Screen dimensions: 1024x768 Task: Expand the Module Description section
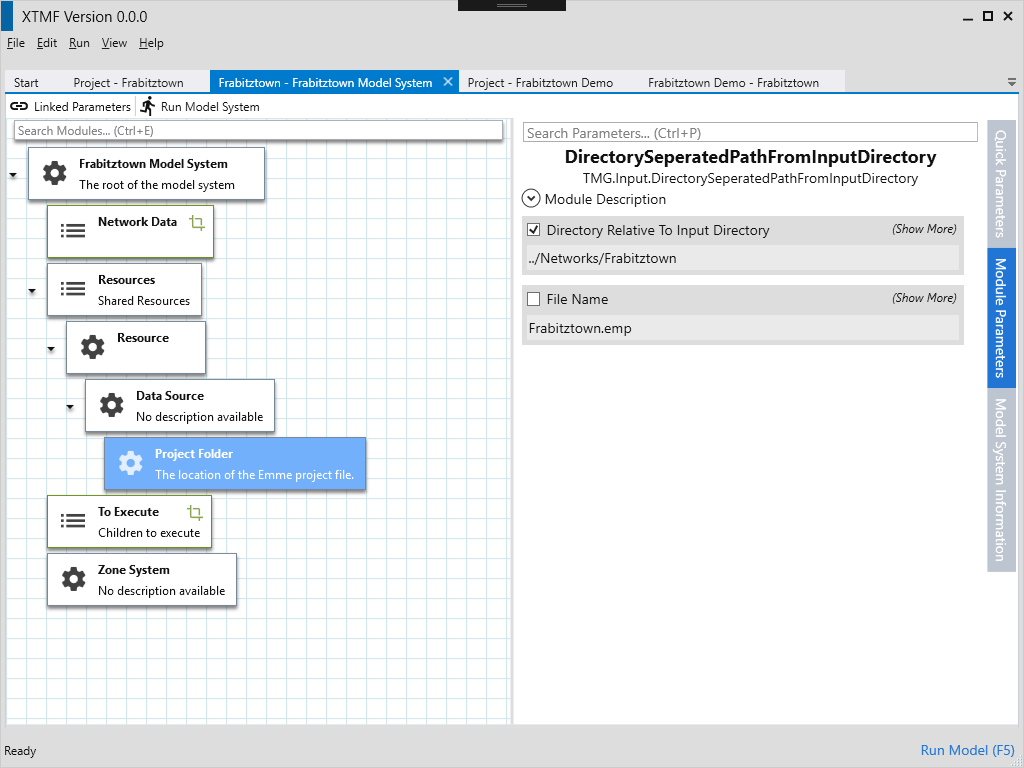531,199
